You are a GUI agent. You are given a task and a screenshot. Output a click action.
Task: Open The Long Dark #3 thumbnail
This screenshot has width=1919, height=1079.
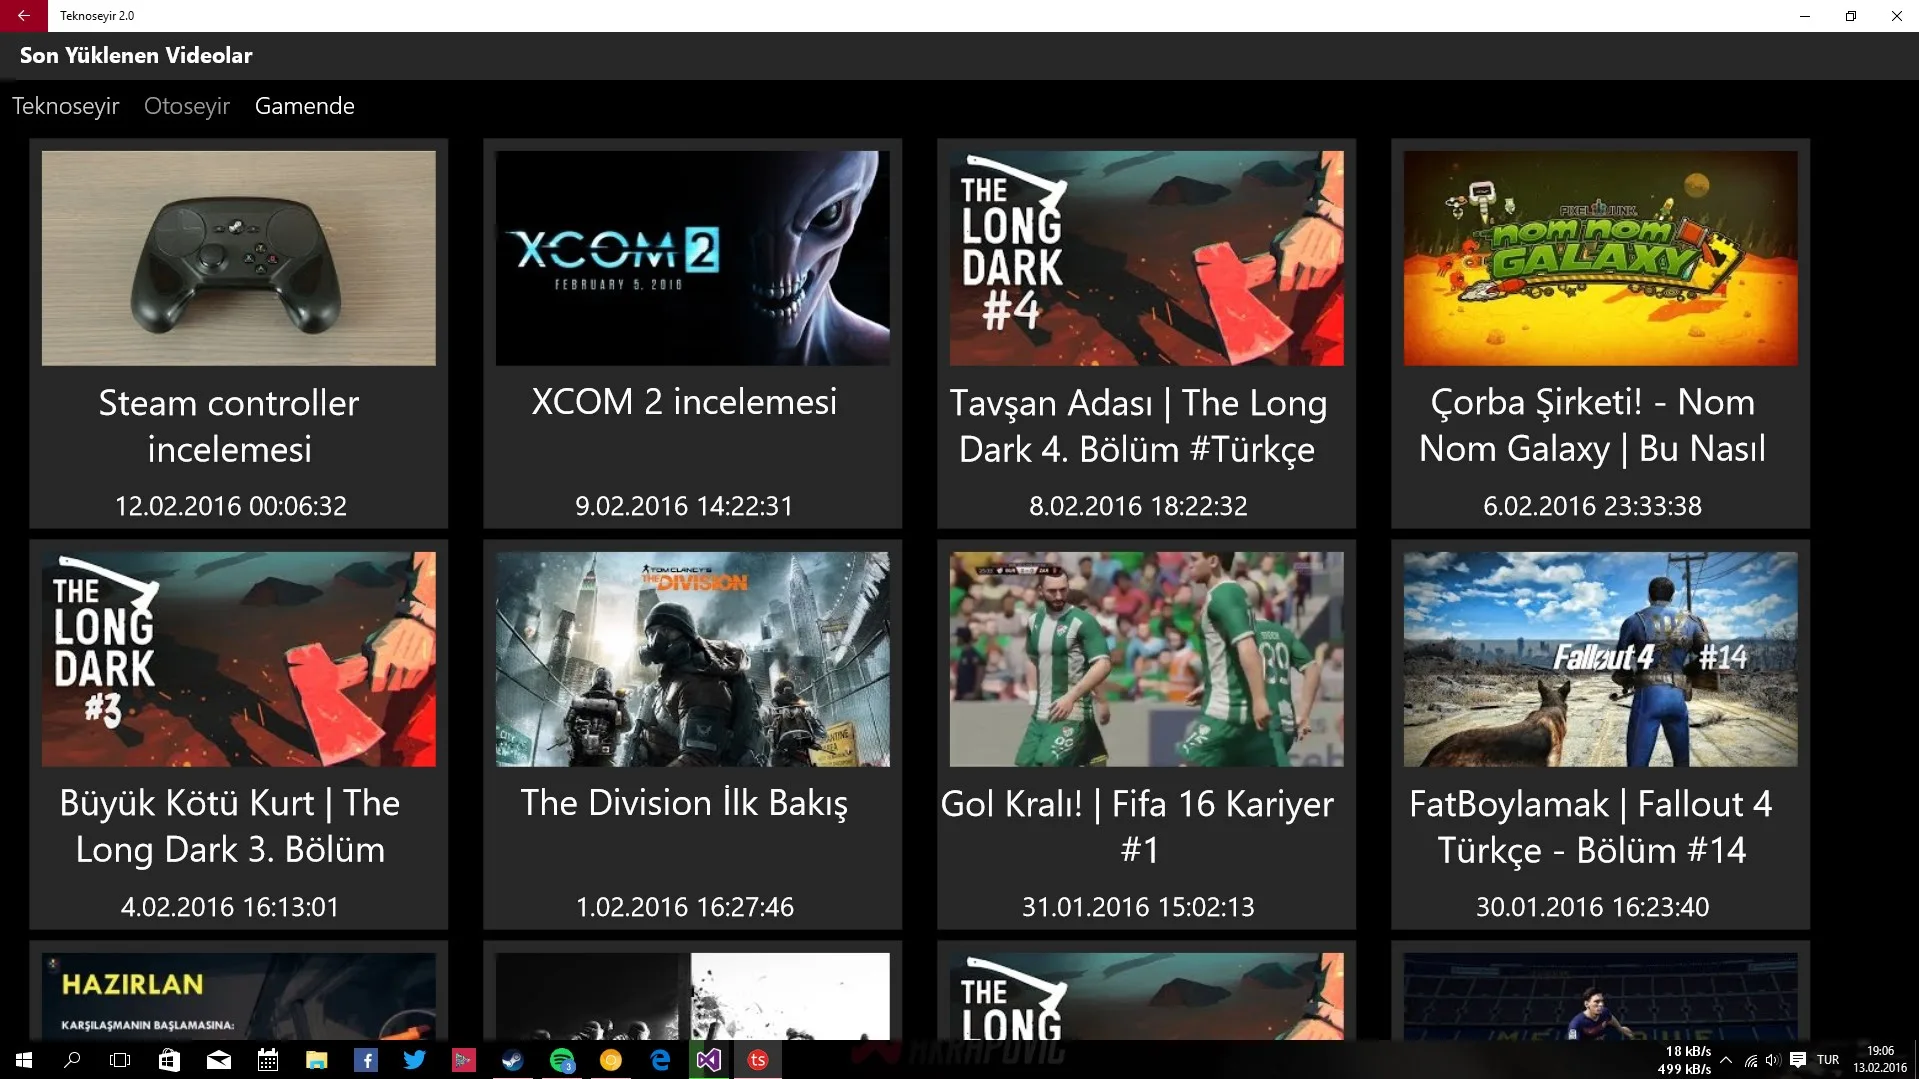[239, 659]
